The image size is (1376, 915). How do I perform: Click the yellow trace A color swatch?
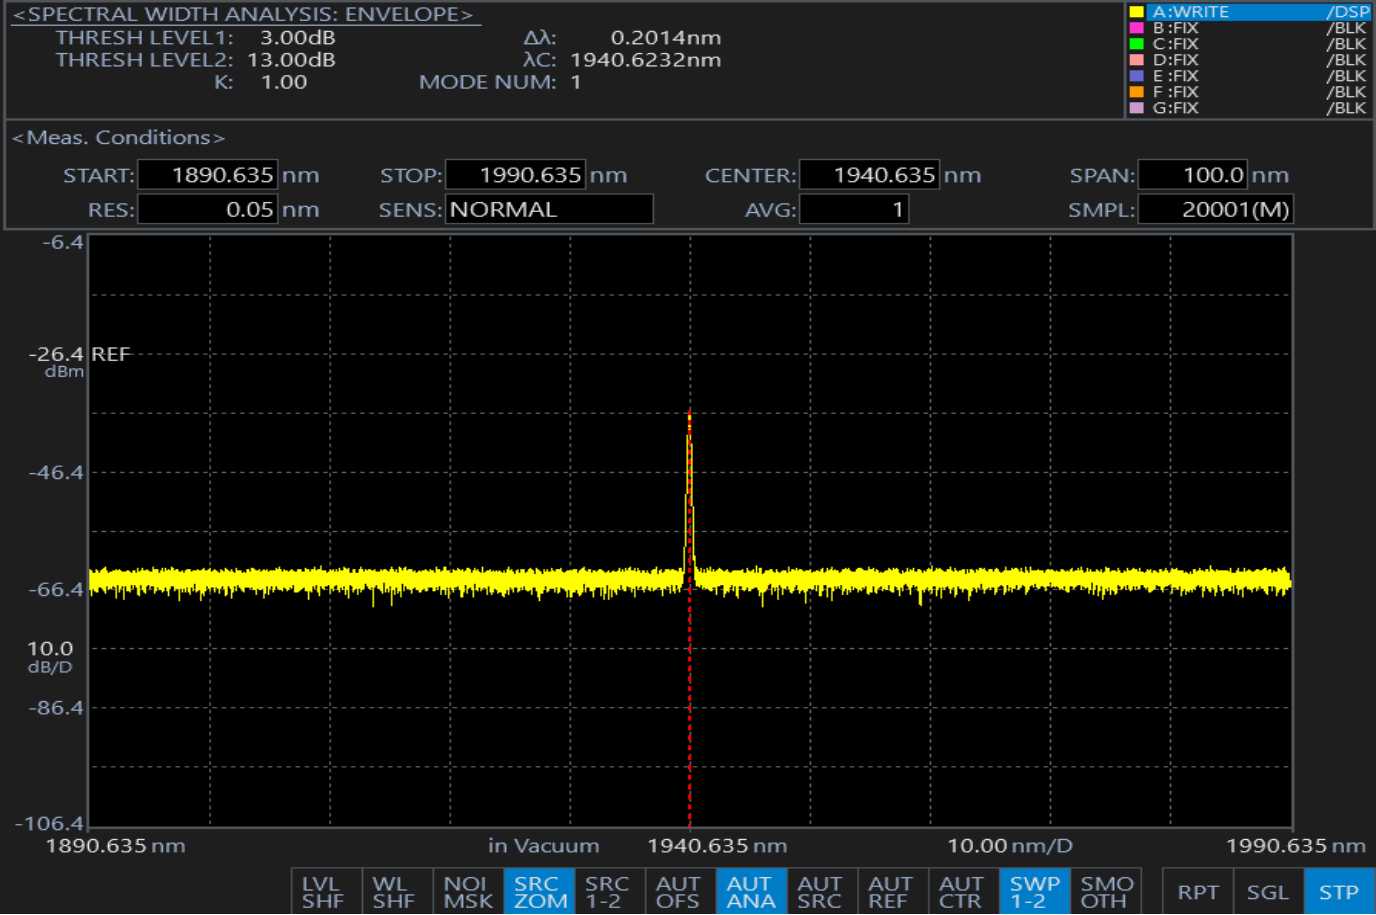tap(1136, 12)
